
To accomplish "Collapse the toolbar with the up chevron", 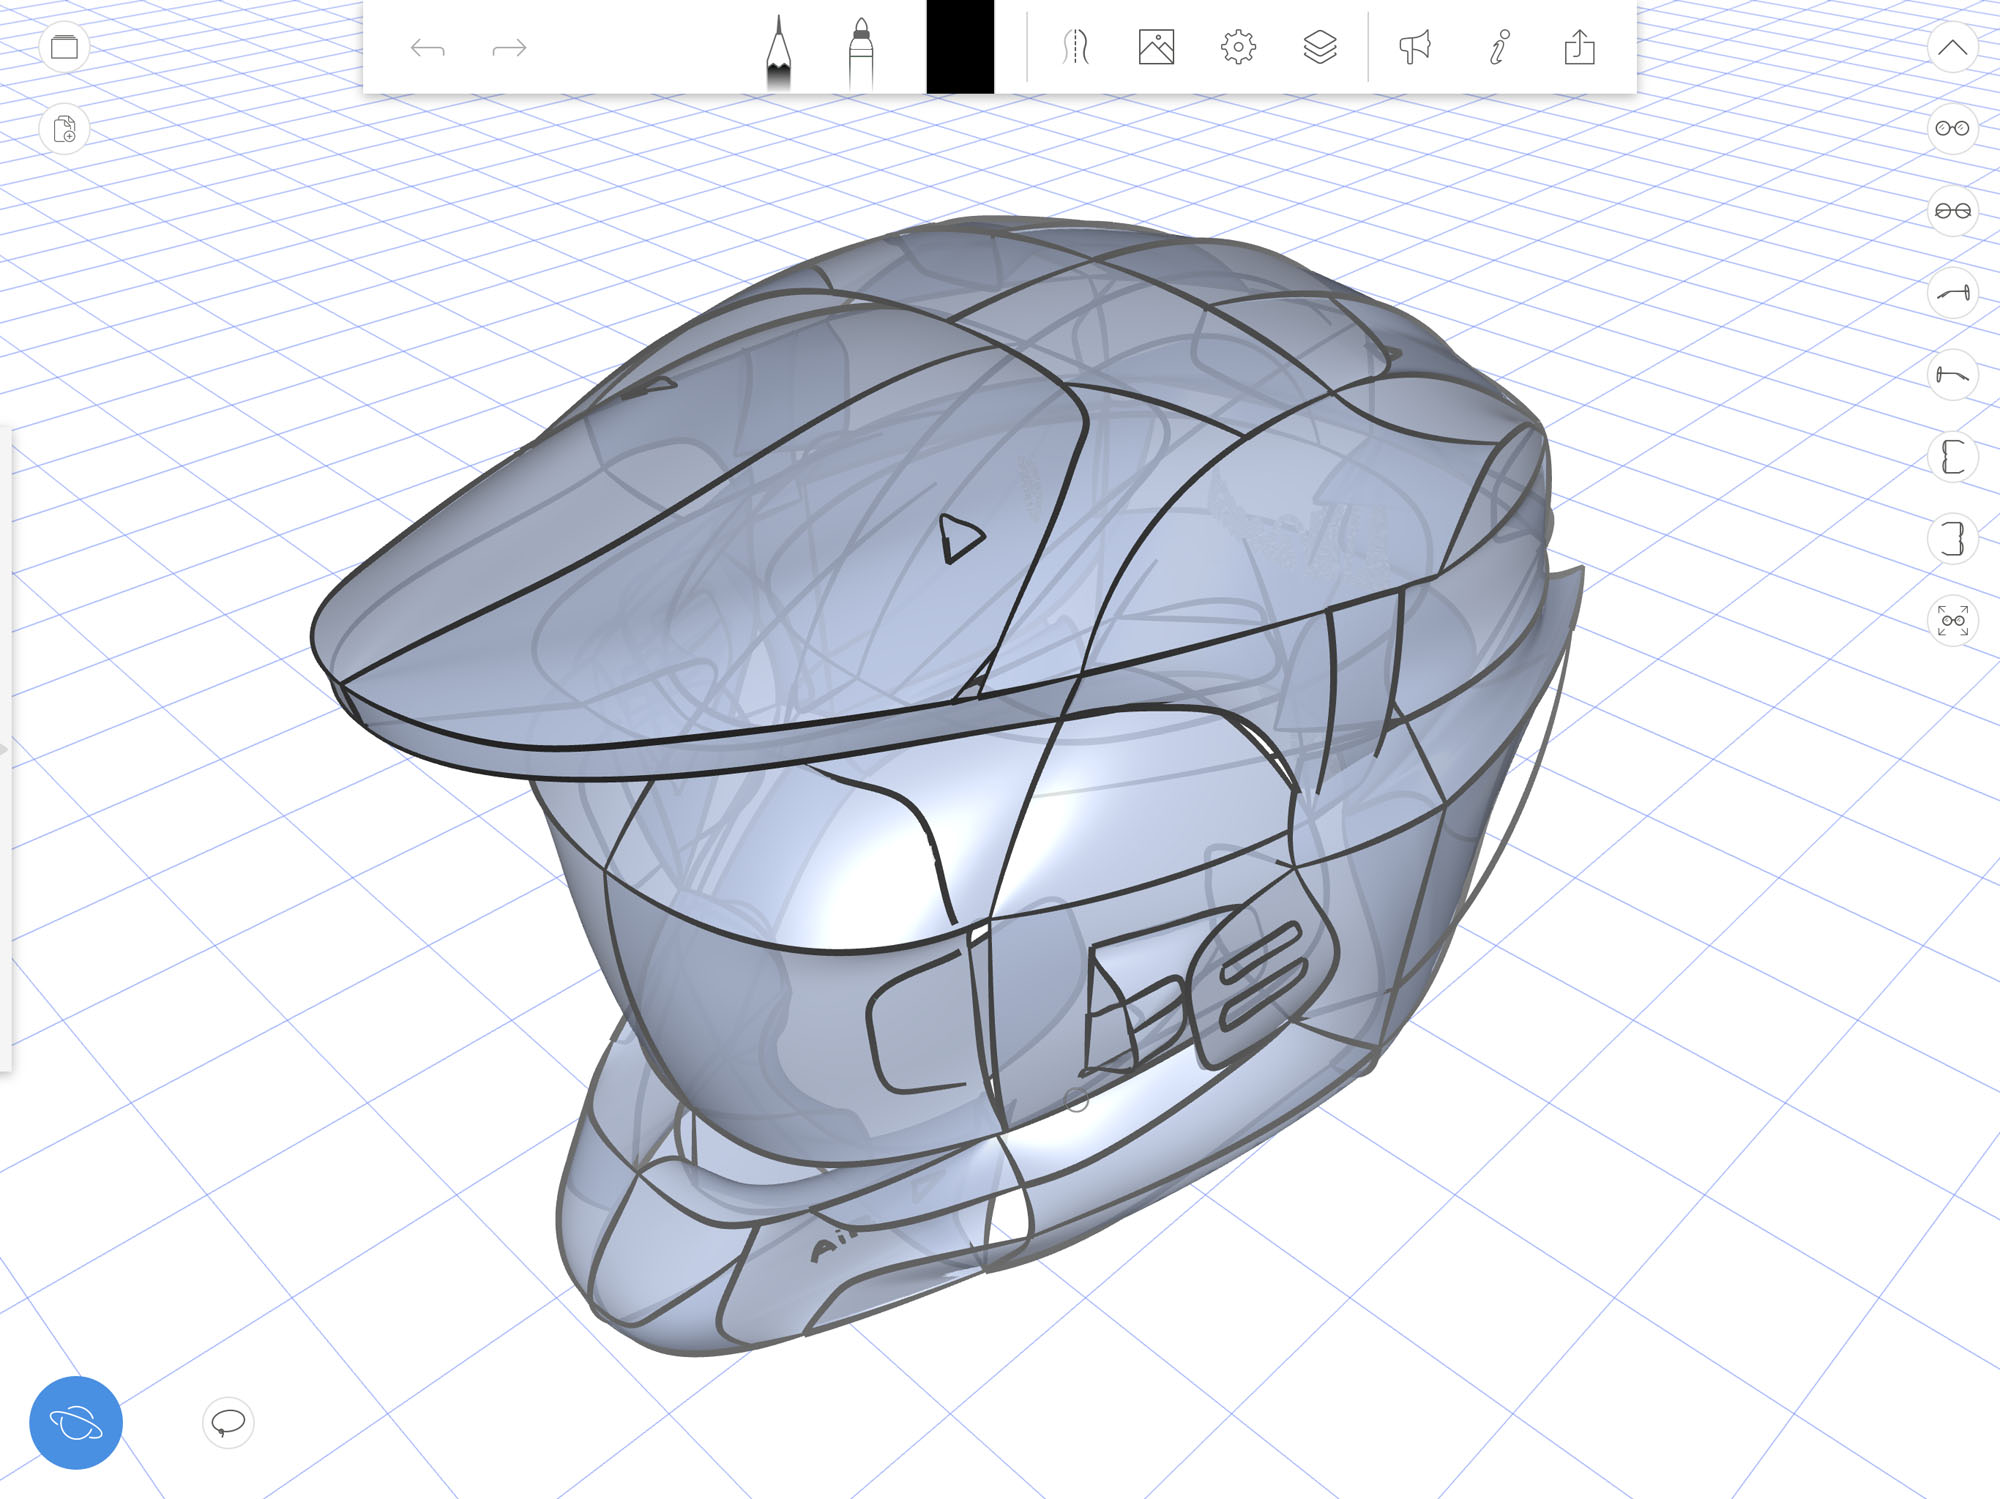I will point(1952,47).
